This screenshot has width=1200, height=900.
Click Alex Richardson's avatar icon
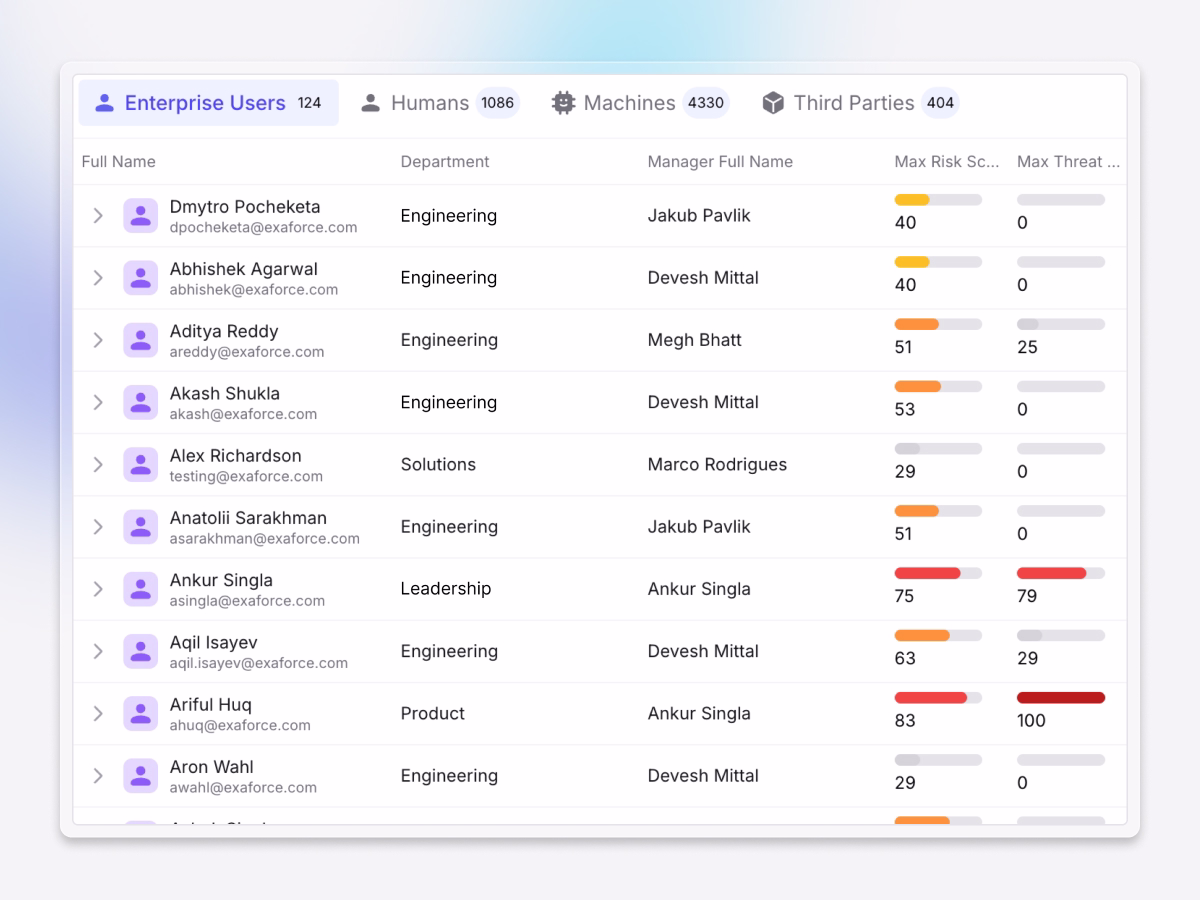click(x=140, y=464)
